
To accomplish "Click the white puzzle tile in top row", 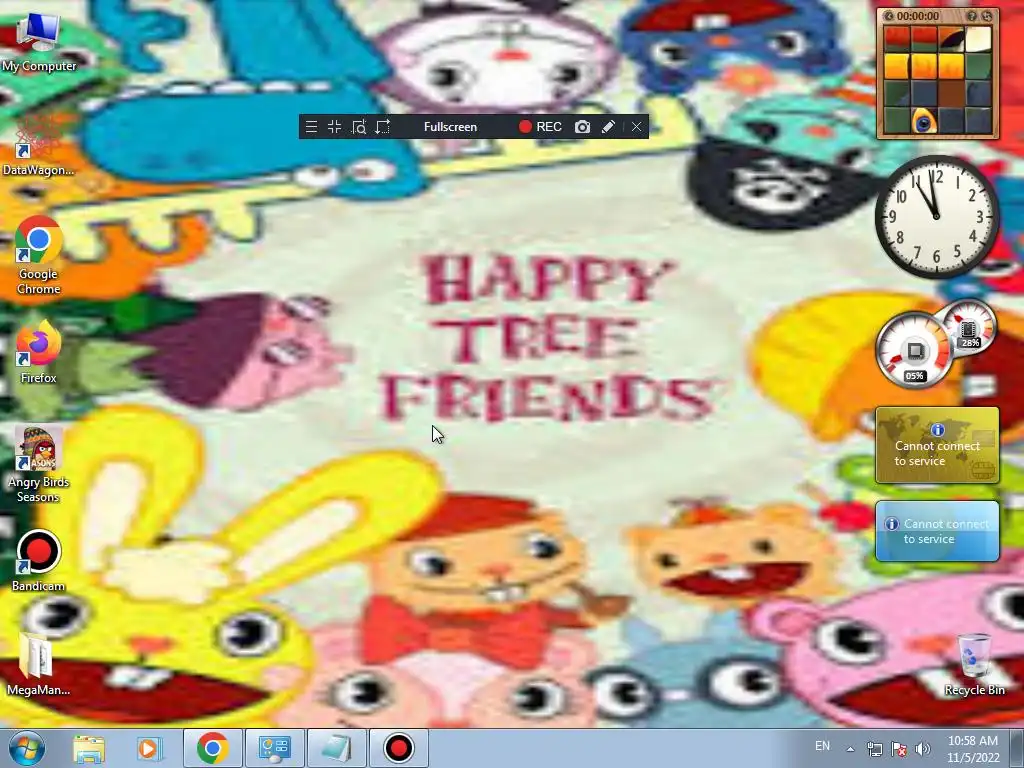I will pos(978,39).
